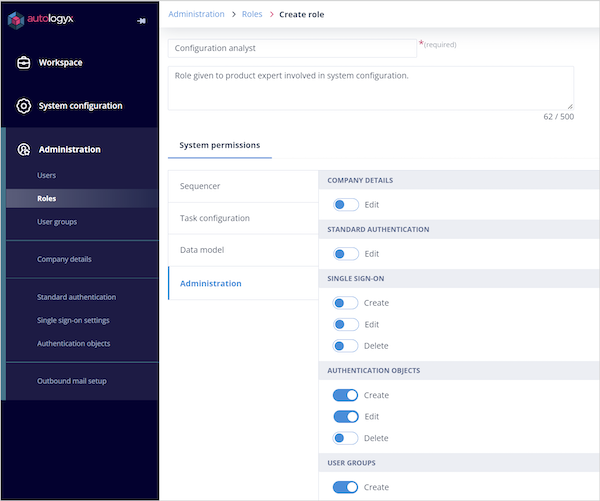Open Single sign-on settings
This screenshot has height=501, width=600.
[73, 320]
